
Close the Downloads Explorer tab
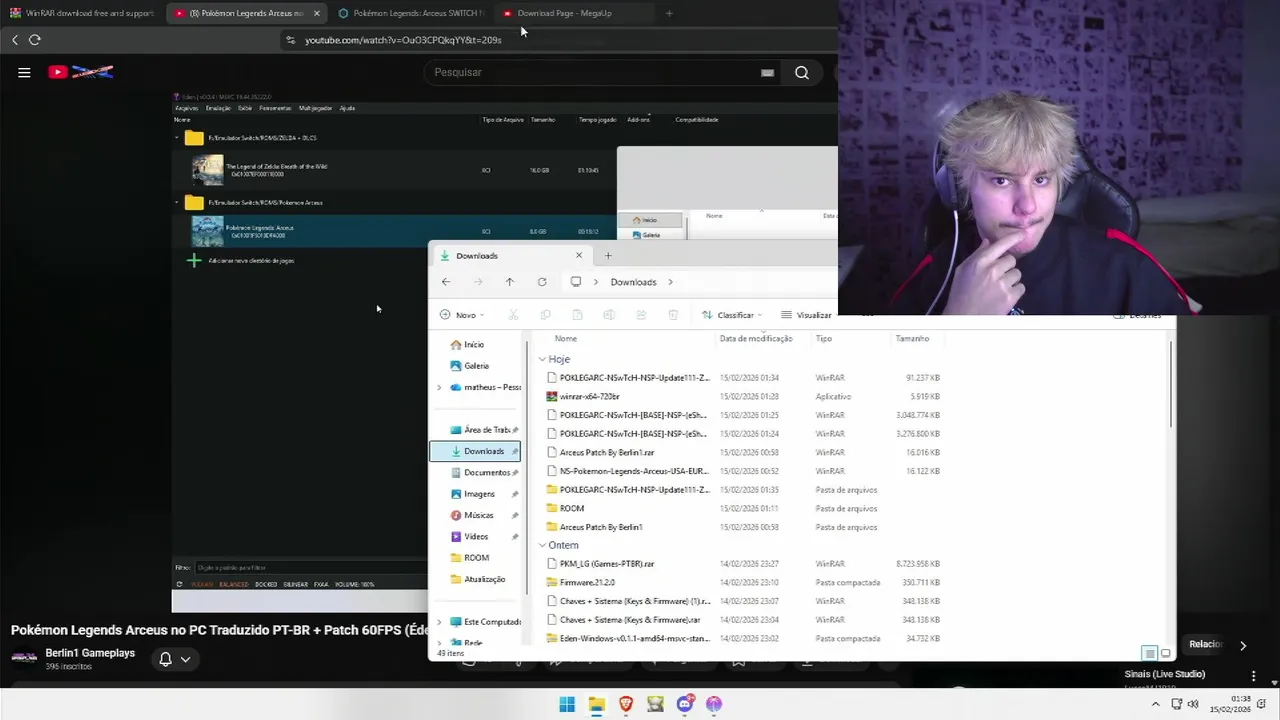[578, 255]
